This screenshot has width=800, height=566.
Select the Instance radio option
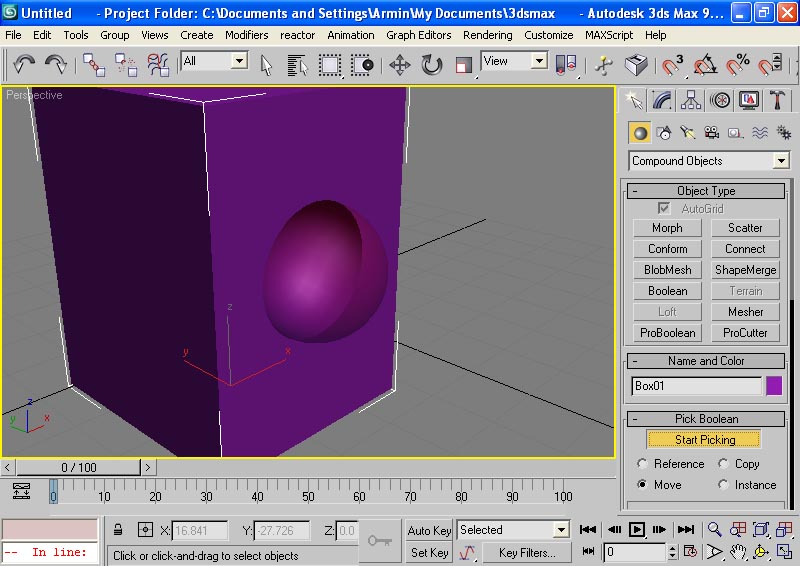(x=723, y=485)
